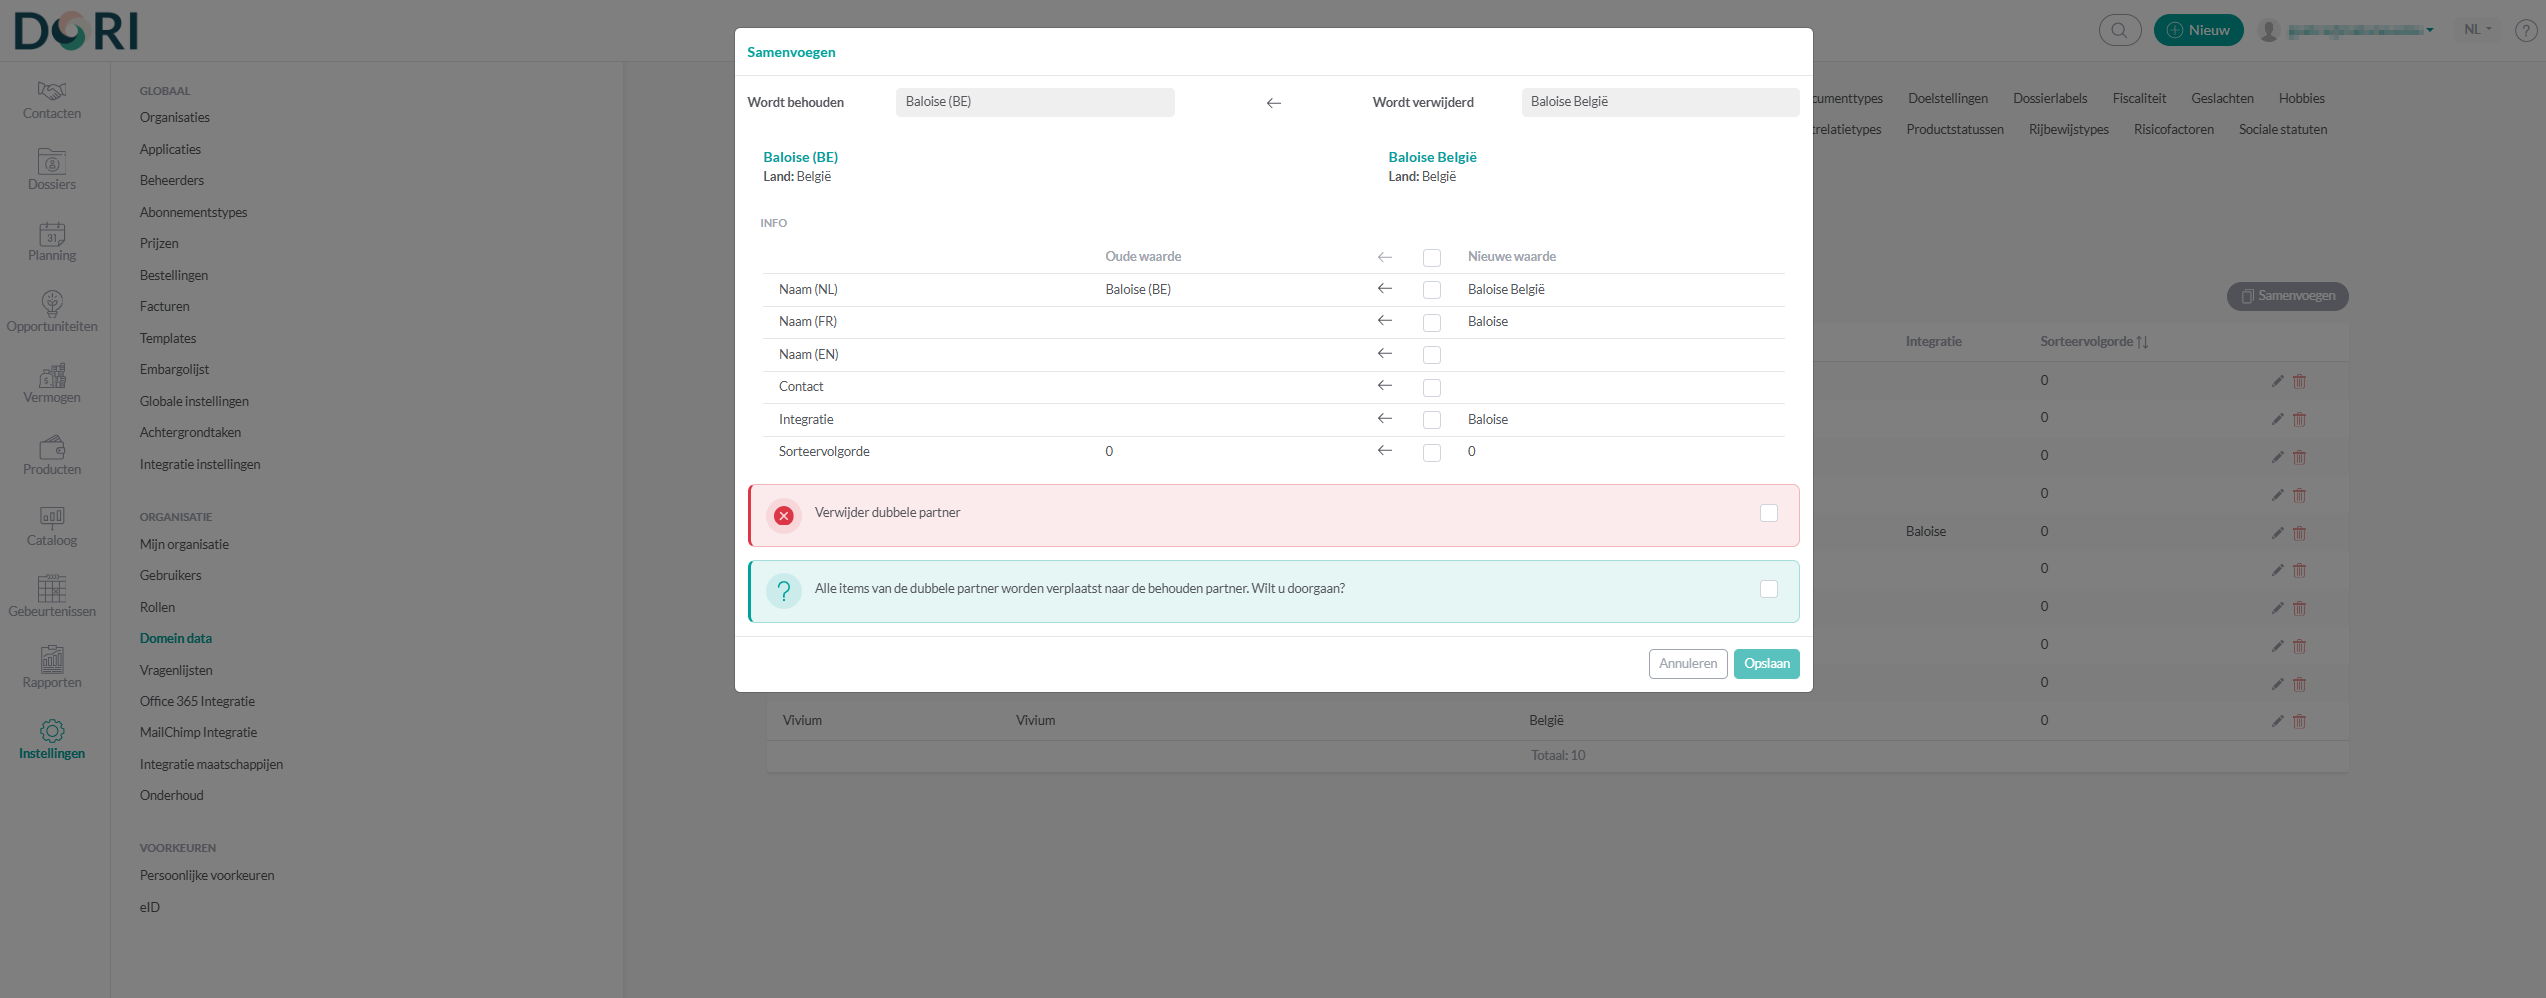The image size is (2546, 998).
Task: Open Gebruikers in the organisation menu
Action: (171, 576)
